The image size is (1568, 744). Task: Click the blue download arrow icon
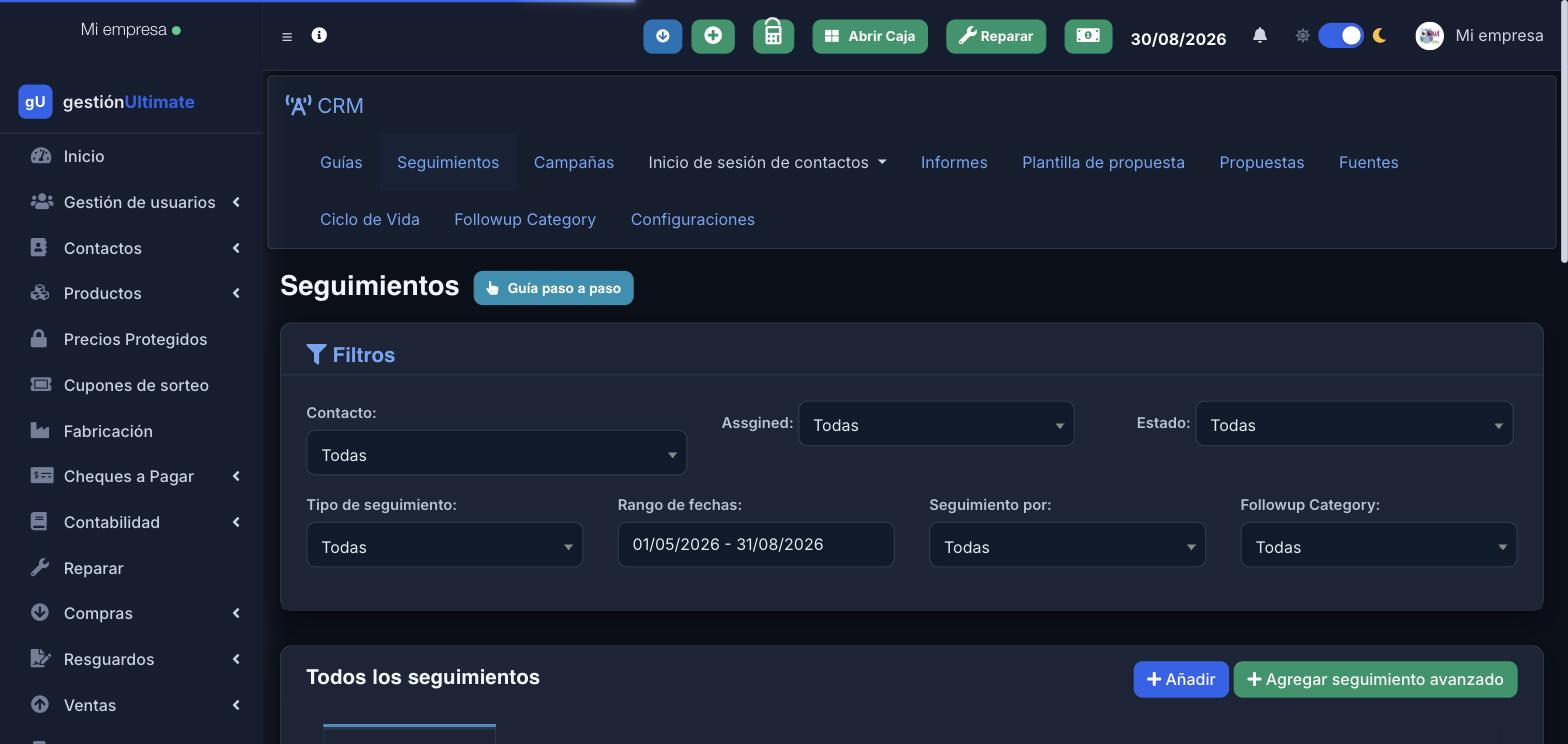pyautogui.click(x=662, y=36)
